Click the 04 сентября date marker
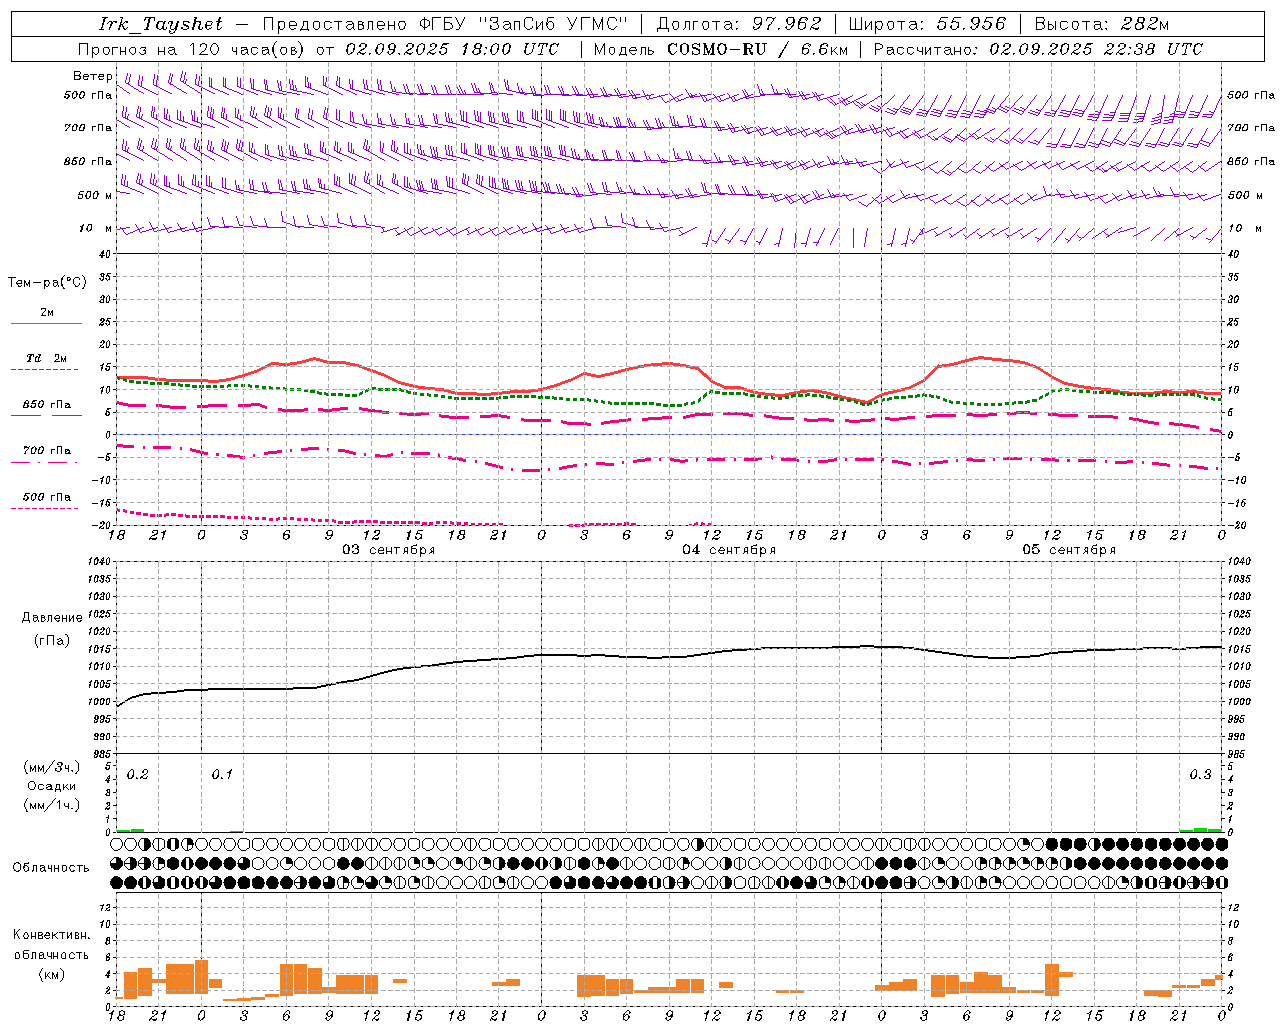Image resolution: width=1280 pixels, height=1024 pixels. coord(729,549)
